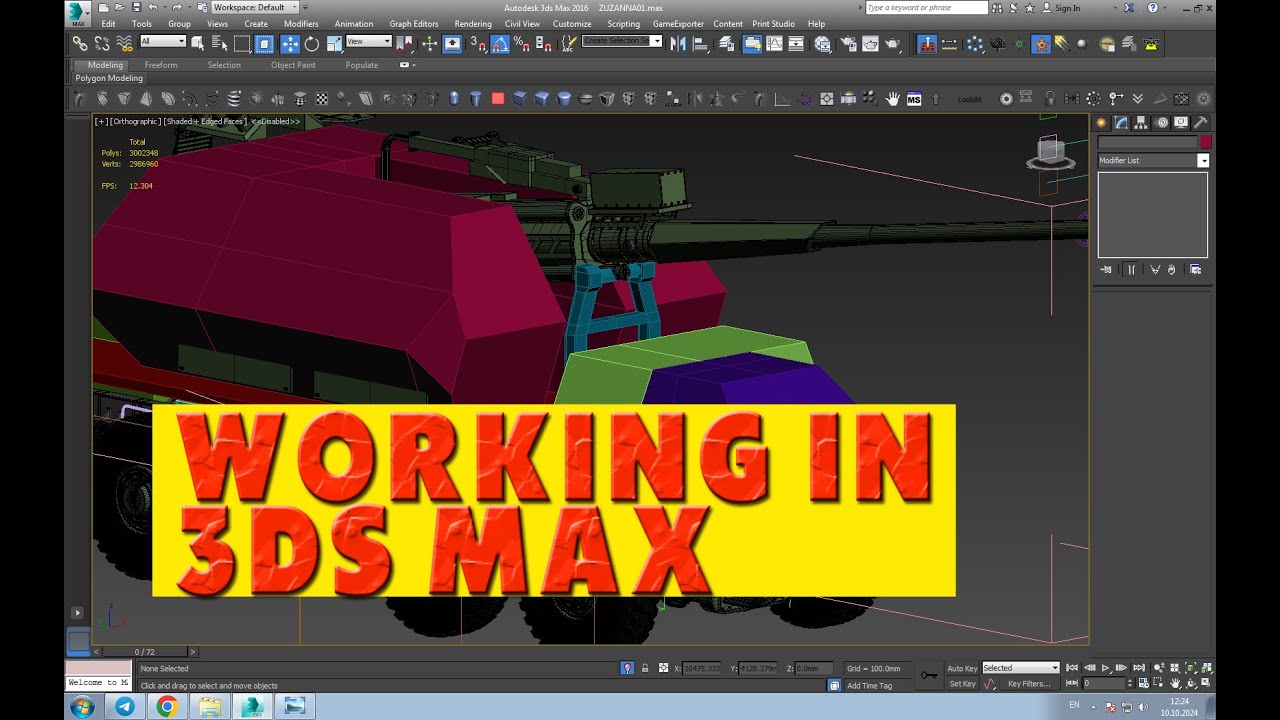Click the Sign In link

[x=1067, y=8]
